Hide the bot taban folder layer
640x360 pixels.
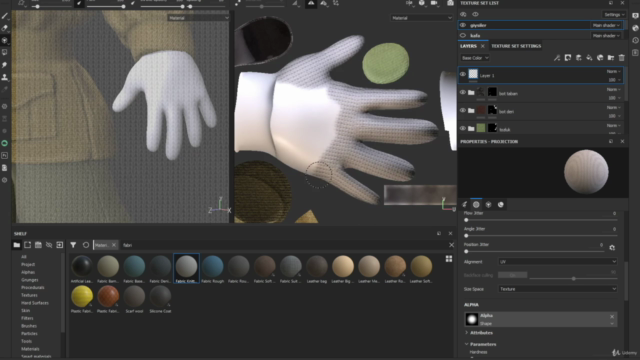[463, 92]
